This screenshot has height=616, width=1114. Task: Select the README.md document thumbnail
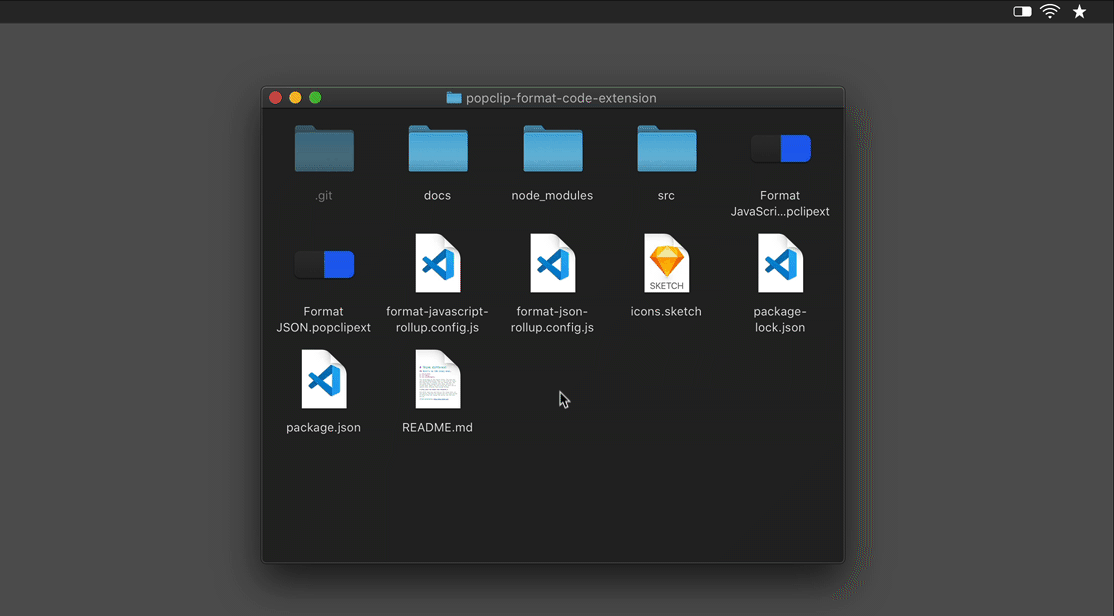[438, 379]
